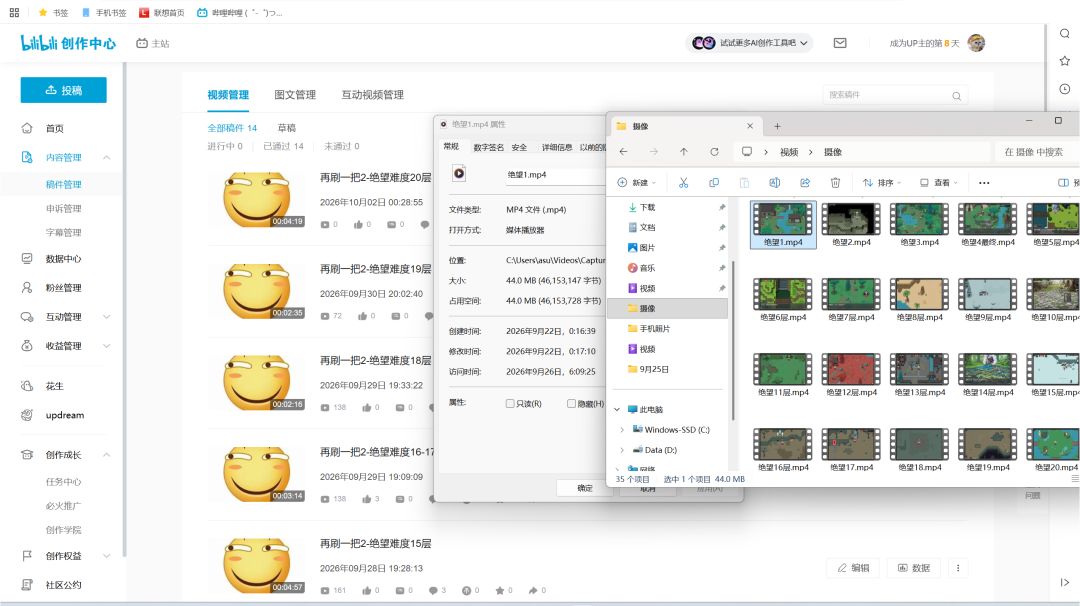This screenshot has height=606, width=1080.
Task: Click 数据 for the 绝望难度15层 video
Action: click(913, 568)
